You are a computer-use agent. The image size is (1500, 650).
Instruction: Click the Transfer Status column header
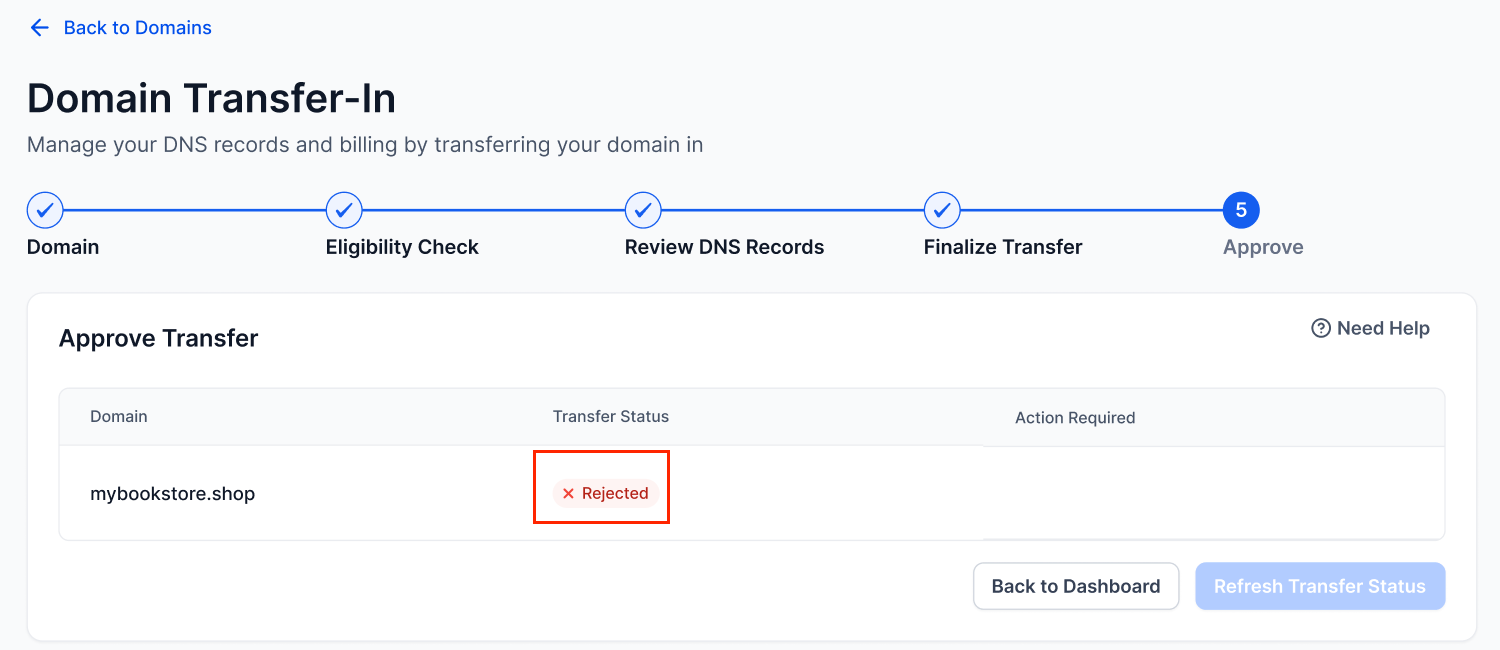[x=611, y=416]
